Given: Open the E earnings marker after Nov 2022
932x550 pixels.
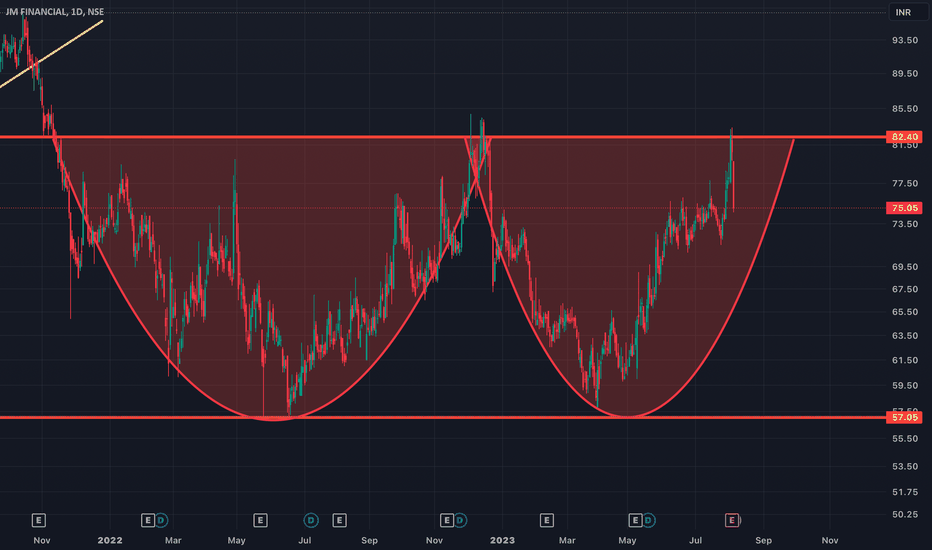Looking at the screenshot, I should [446, 521].
